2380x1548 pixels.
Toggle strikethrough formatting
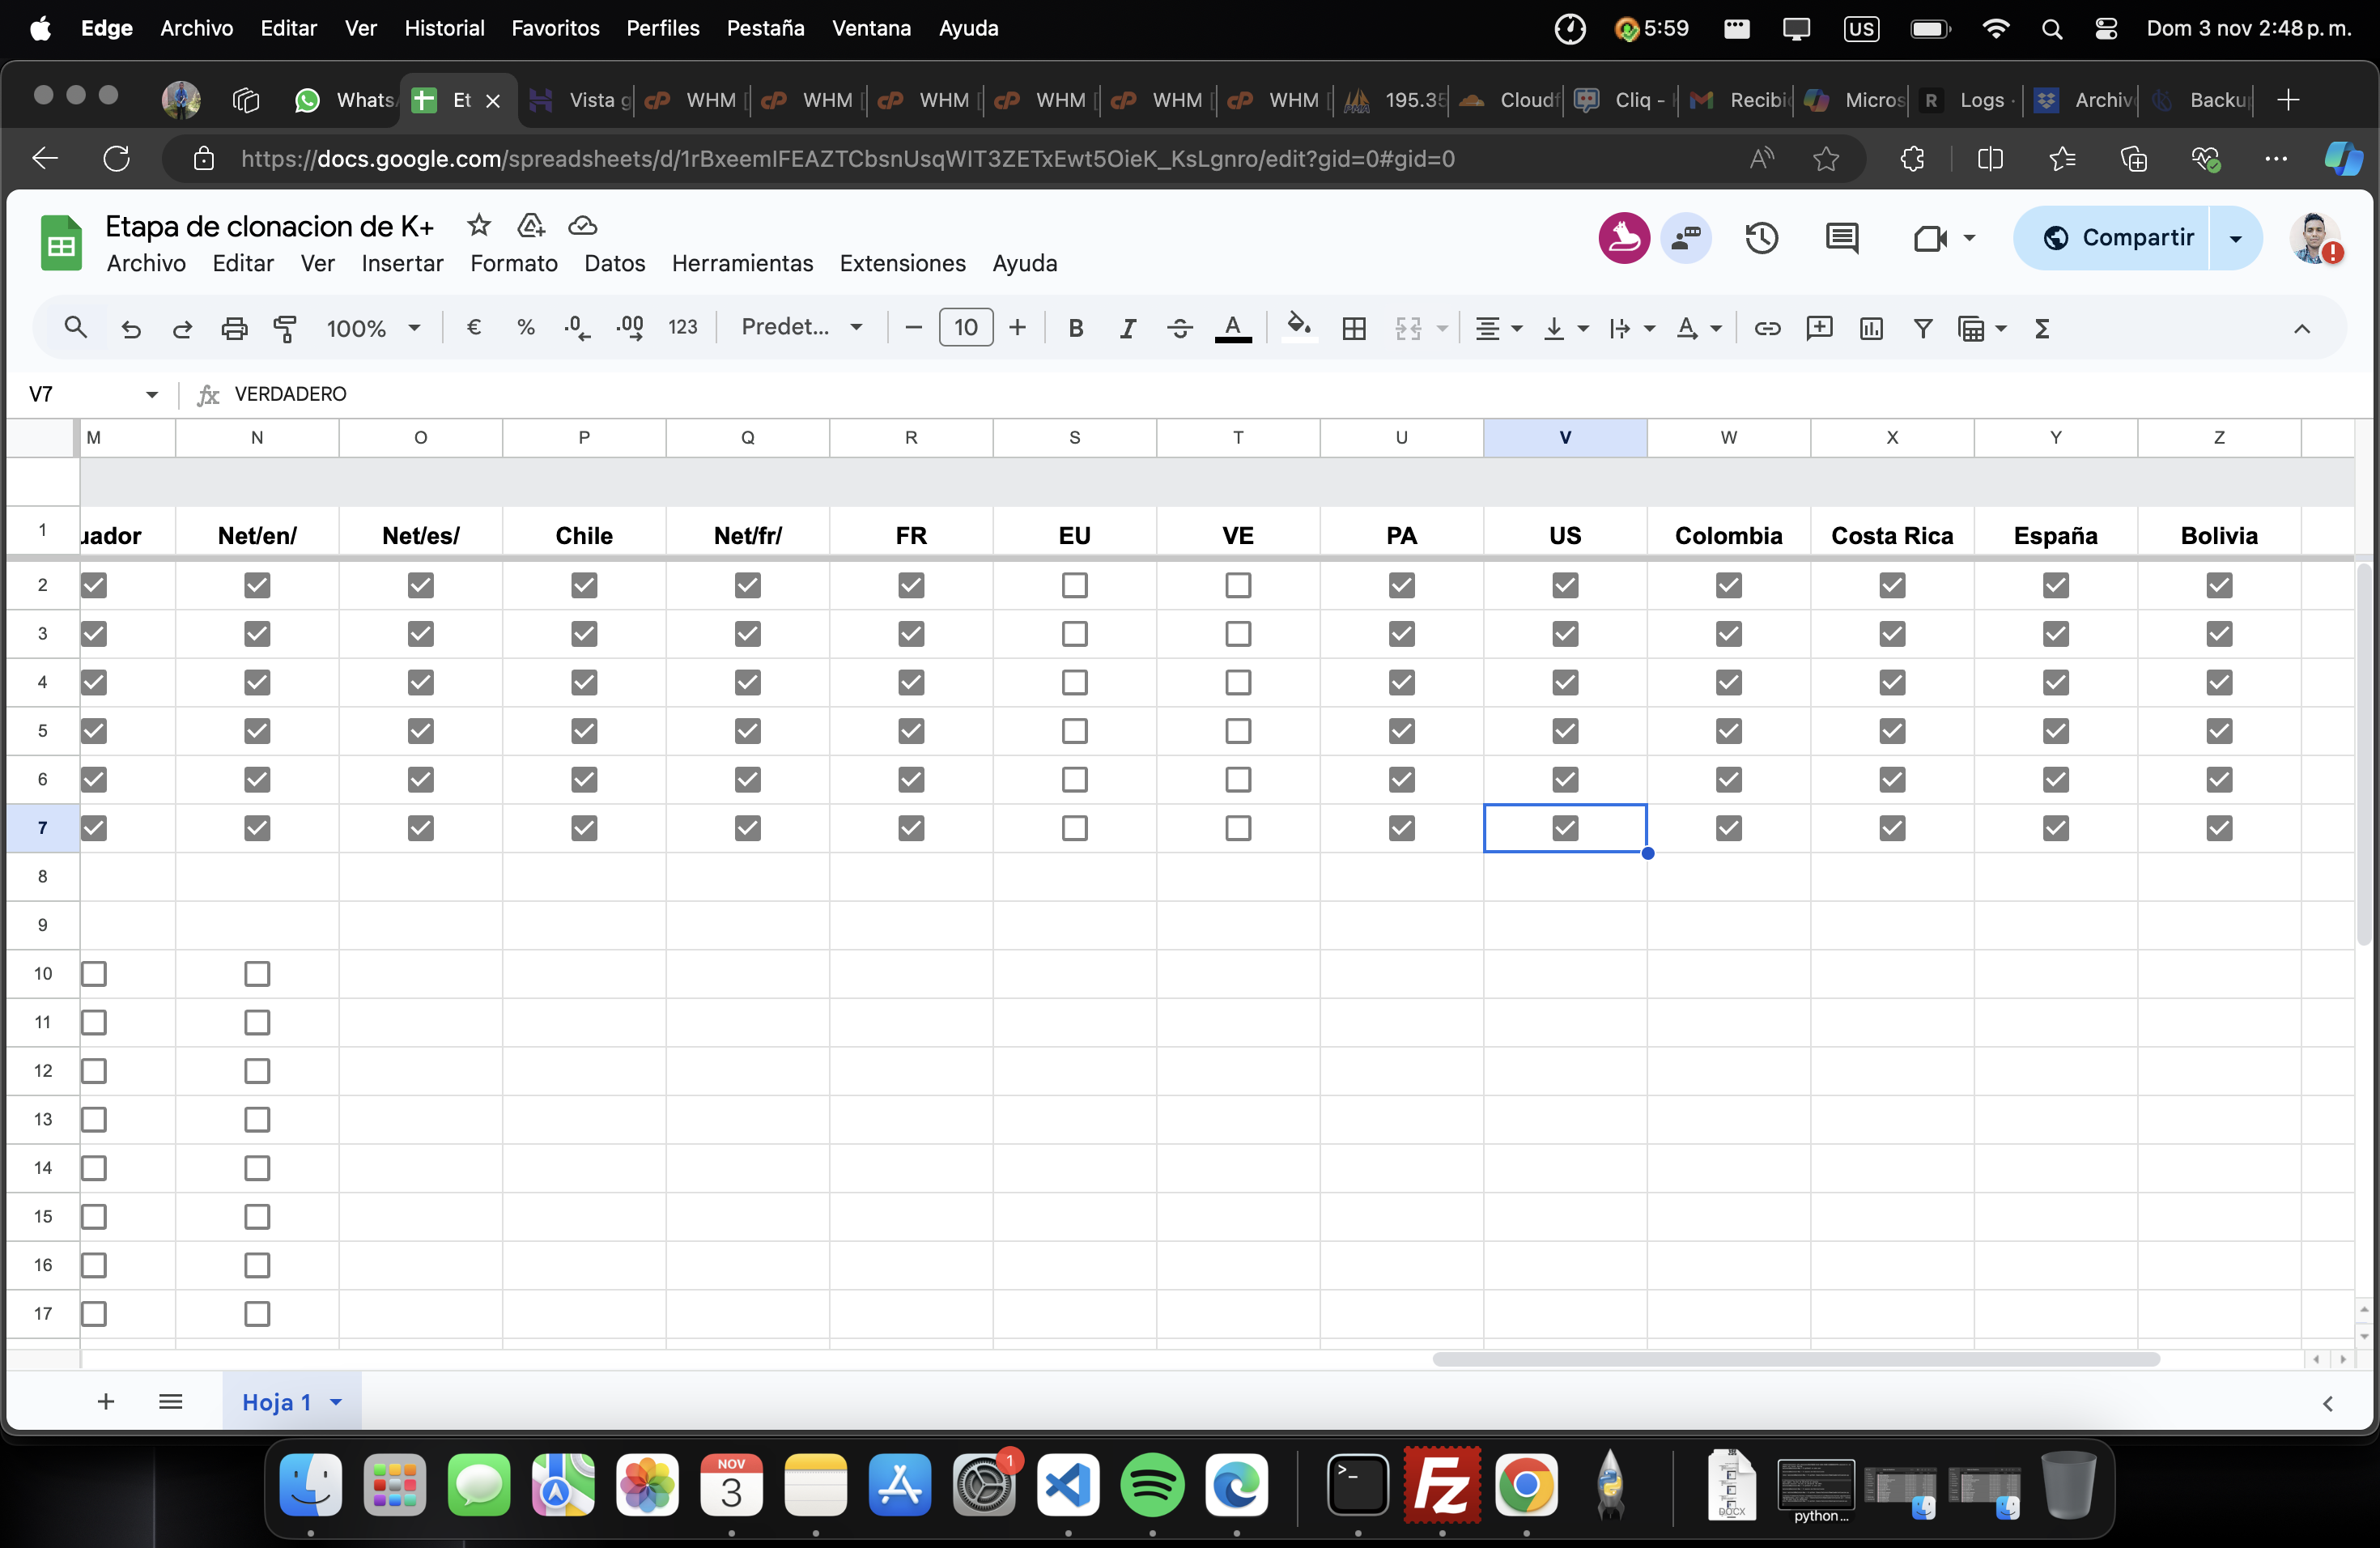tap(1180, 328)
